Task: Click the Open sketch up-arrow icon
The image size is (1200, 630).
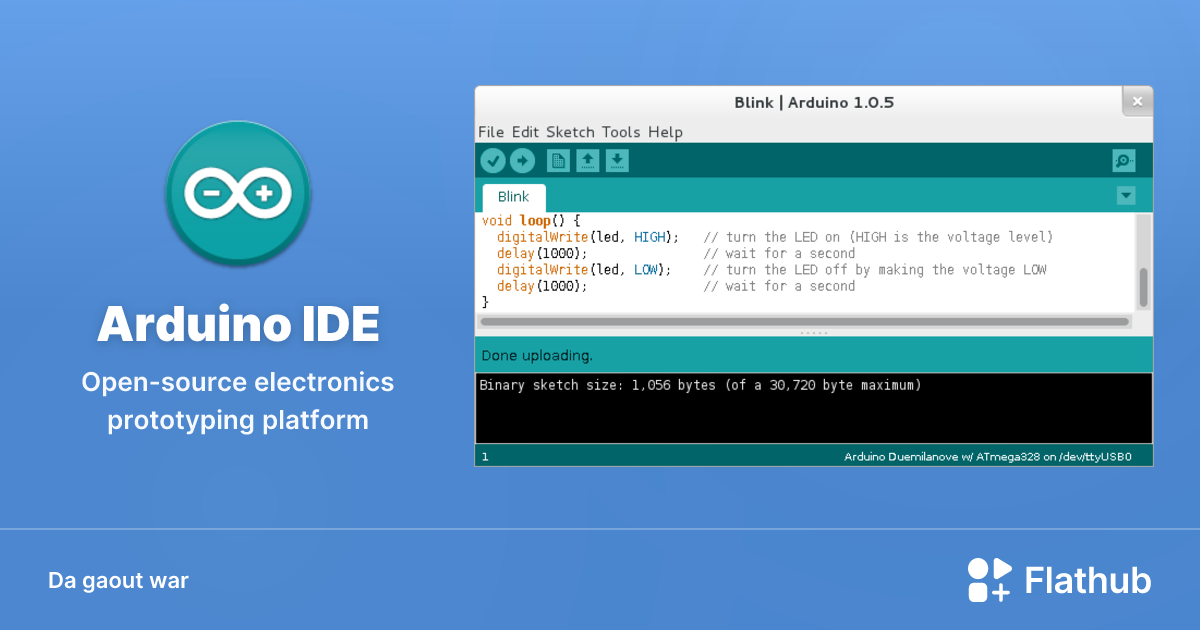Action: (587, 160)
